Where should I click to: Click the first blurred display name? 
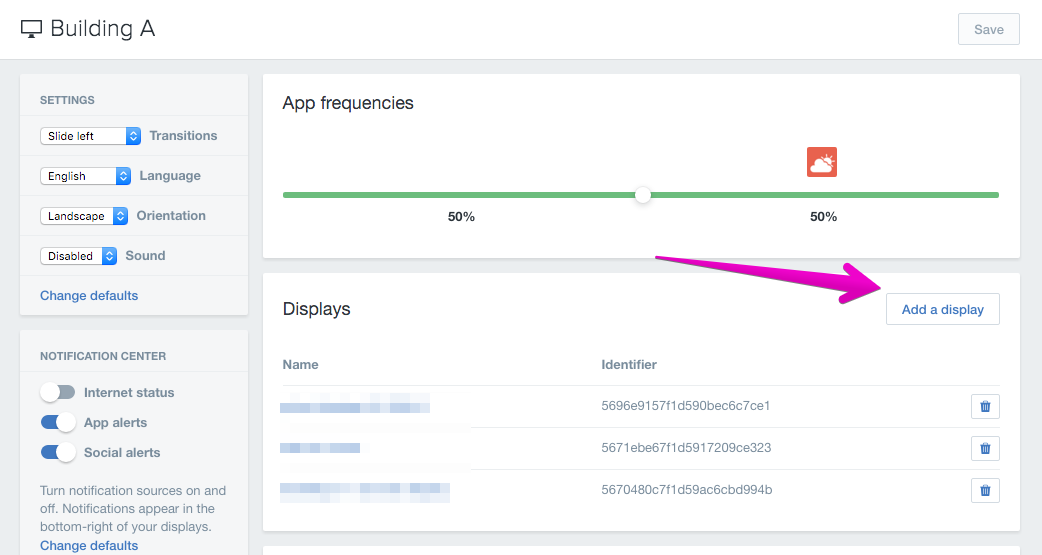(x=355, y=403)
